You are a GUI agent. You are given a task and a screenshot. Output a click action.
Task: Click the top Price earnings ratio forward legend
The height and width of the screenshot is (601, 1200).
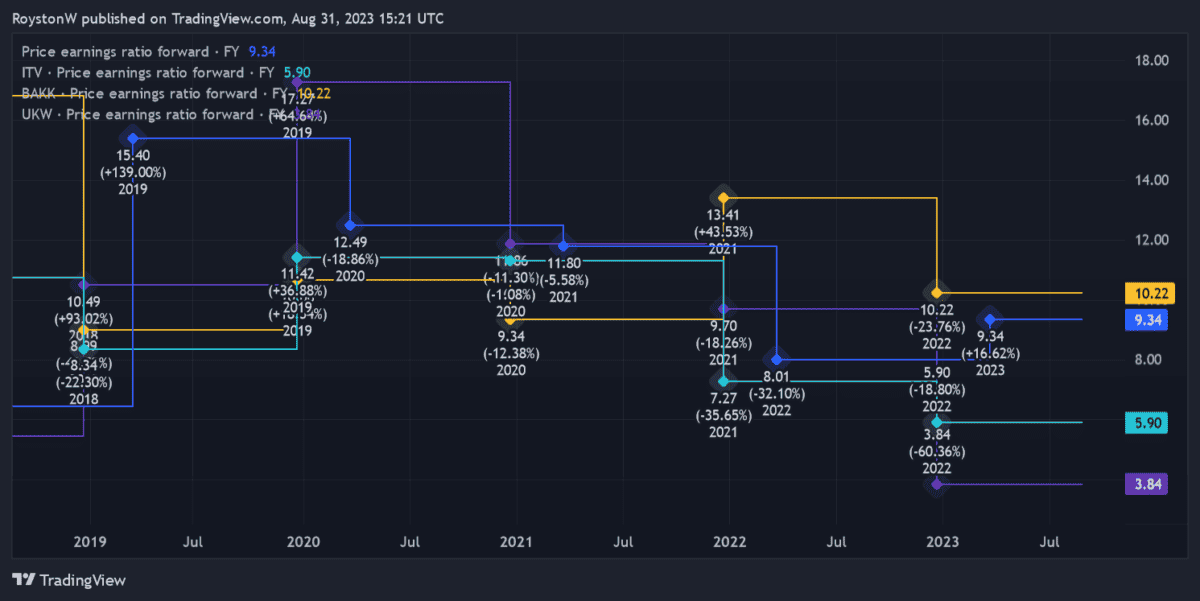pyautogui.click(x=132, y=52)
